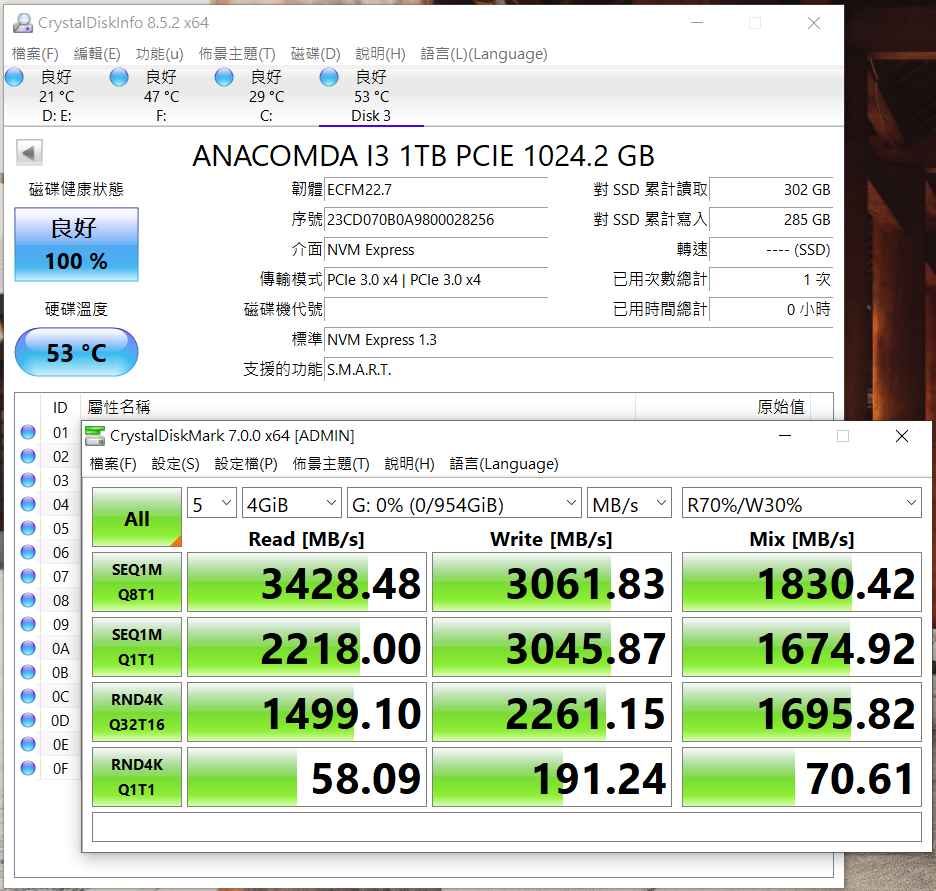Click blue status dot for attribute 01
Viewport: 936px width, 891px height.
pos(28,432)
